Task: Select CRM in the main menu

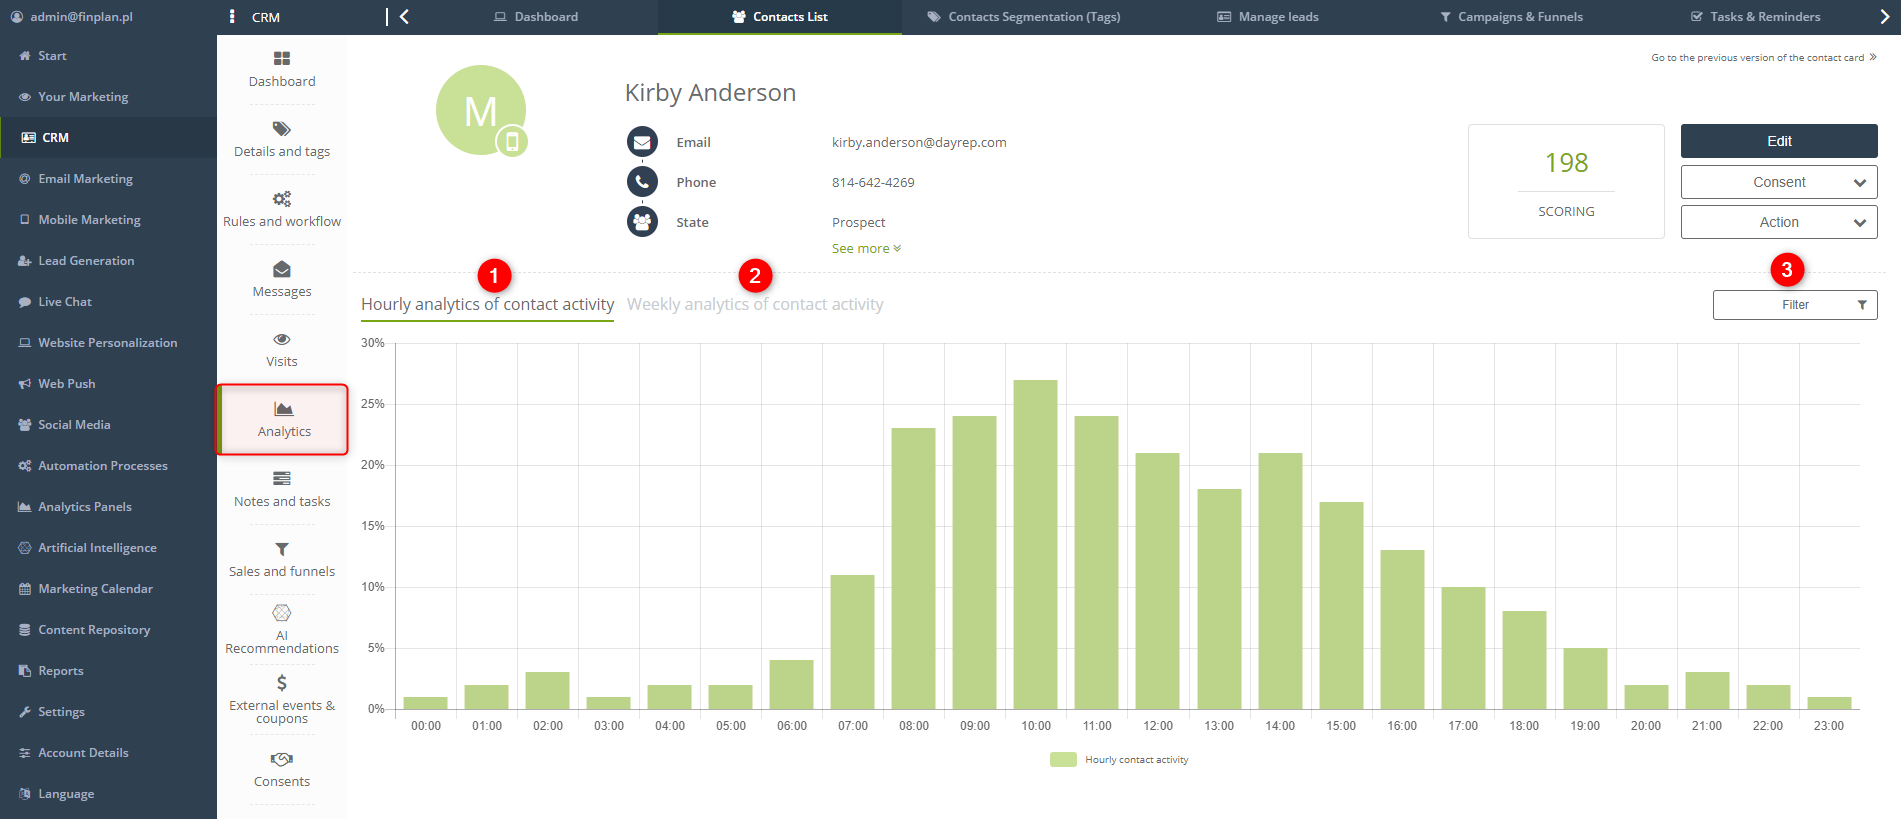Action: [108, 138]
